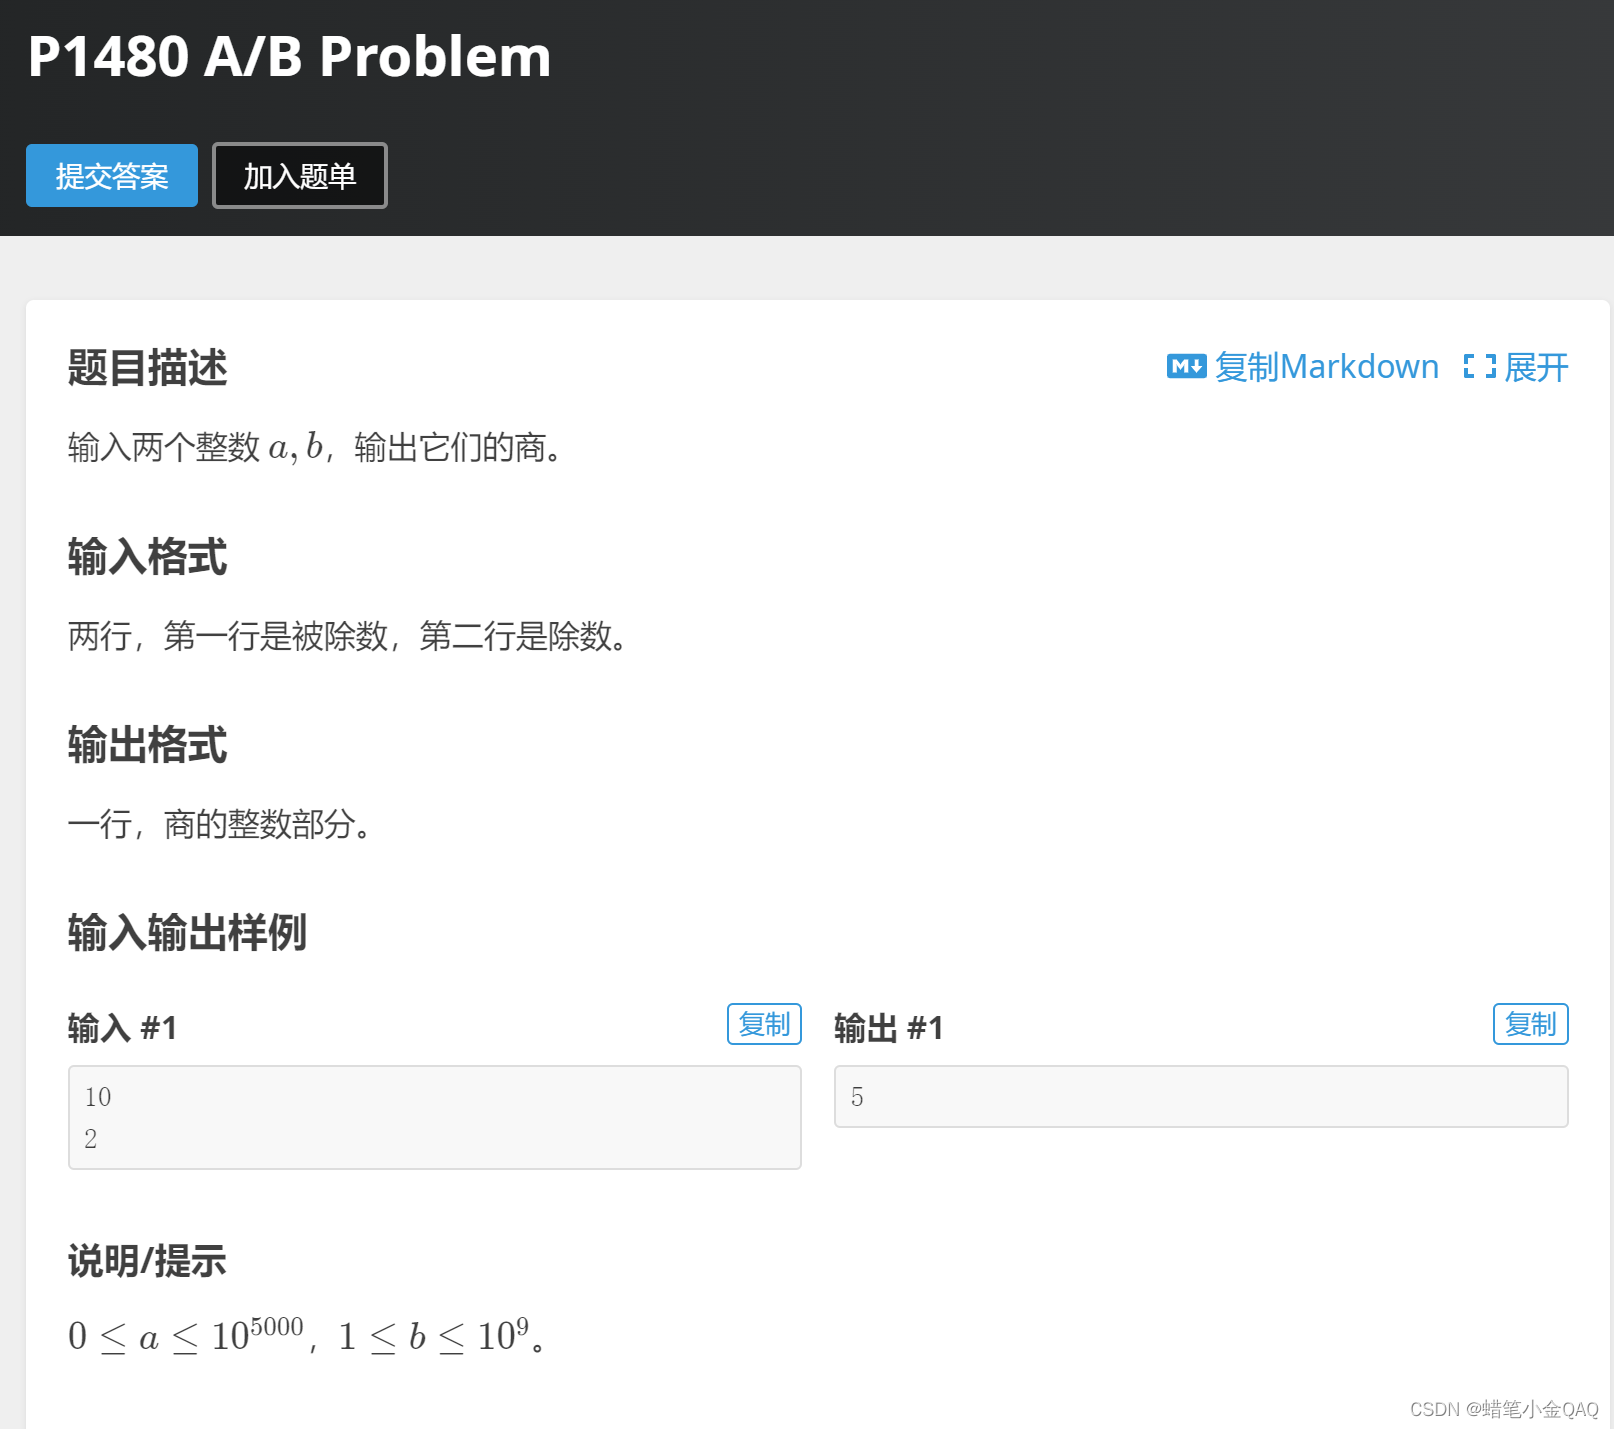Copy the sample 输入 #1
The image size is (1614, 1429).
point(764,1024)
